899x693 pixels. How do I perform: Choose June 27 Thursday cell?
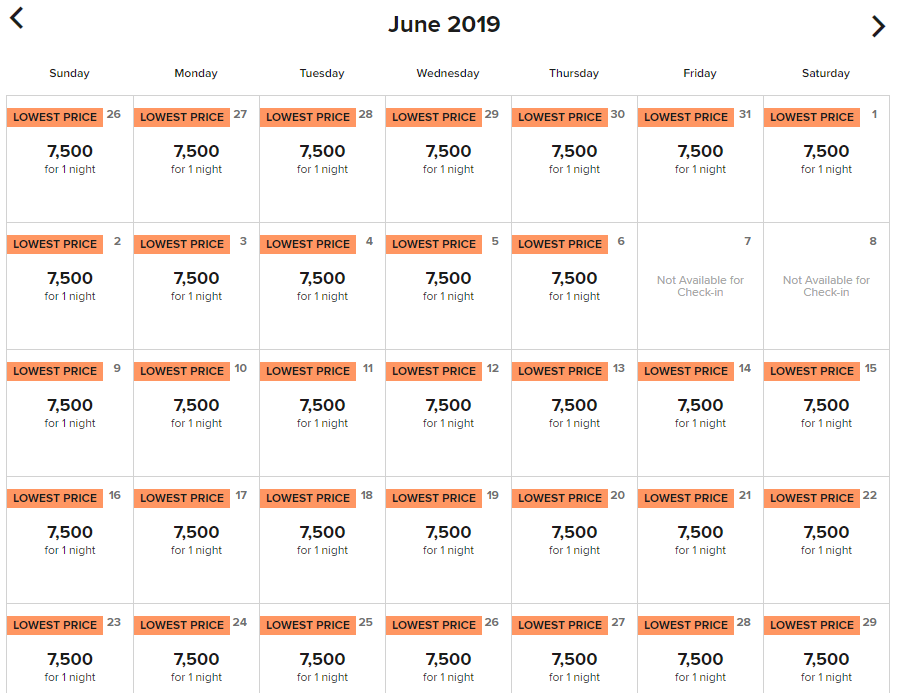coord(574,648)
